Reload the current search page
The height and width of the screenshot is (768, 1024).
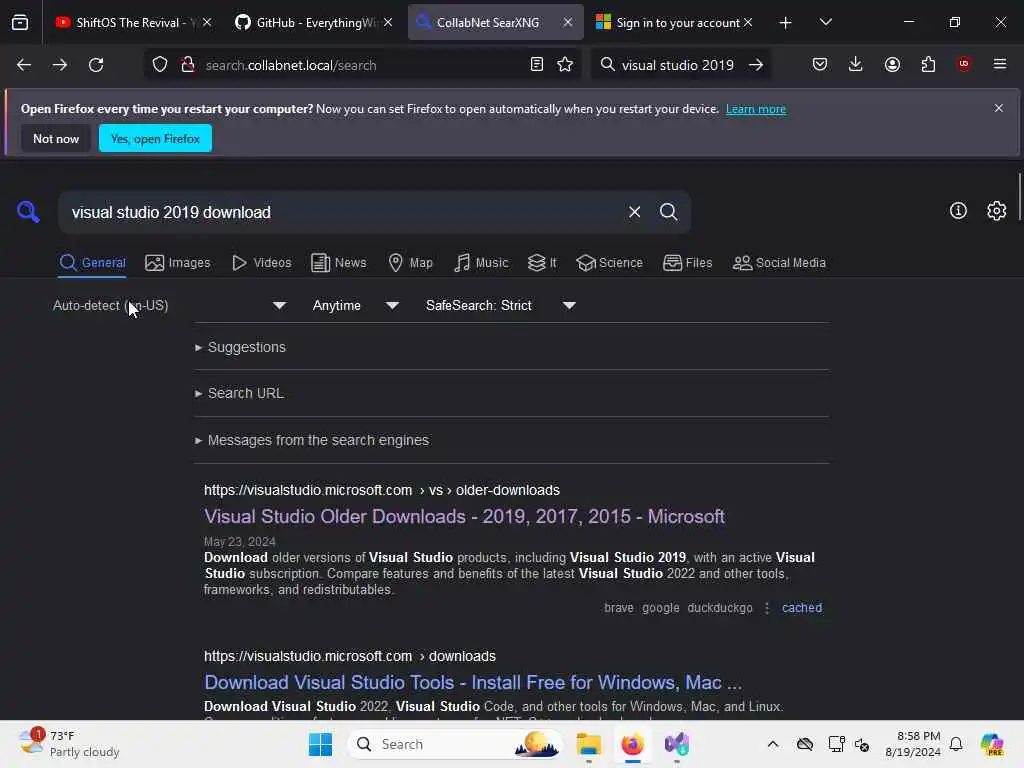(96, 65)
